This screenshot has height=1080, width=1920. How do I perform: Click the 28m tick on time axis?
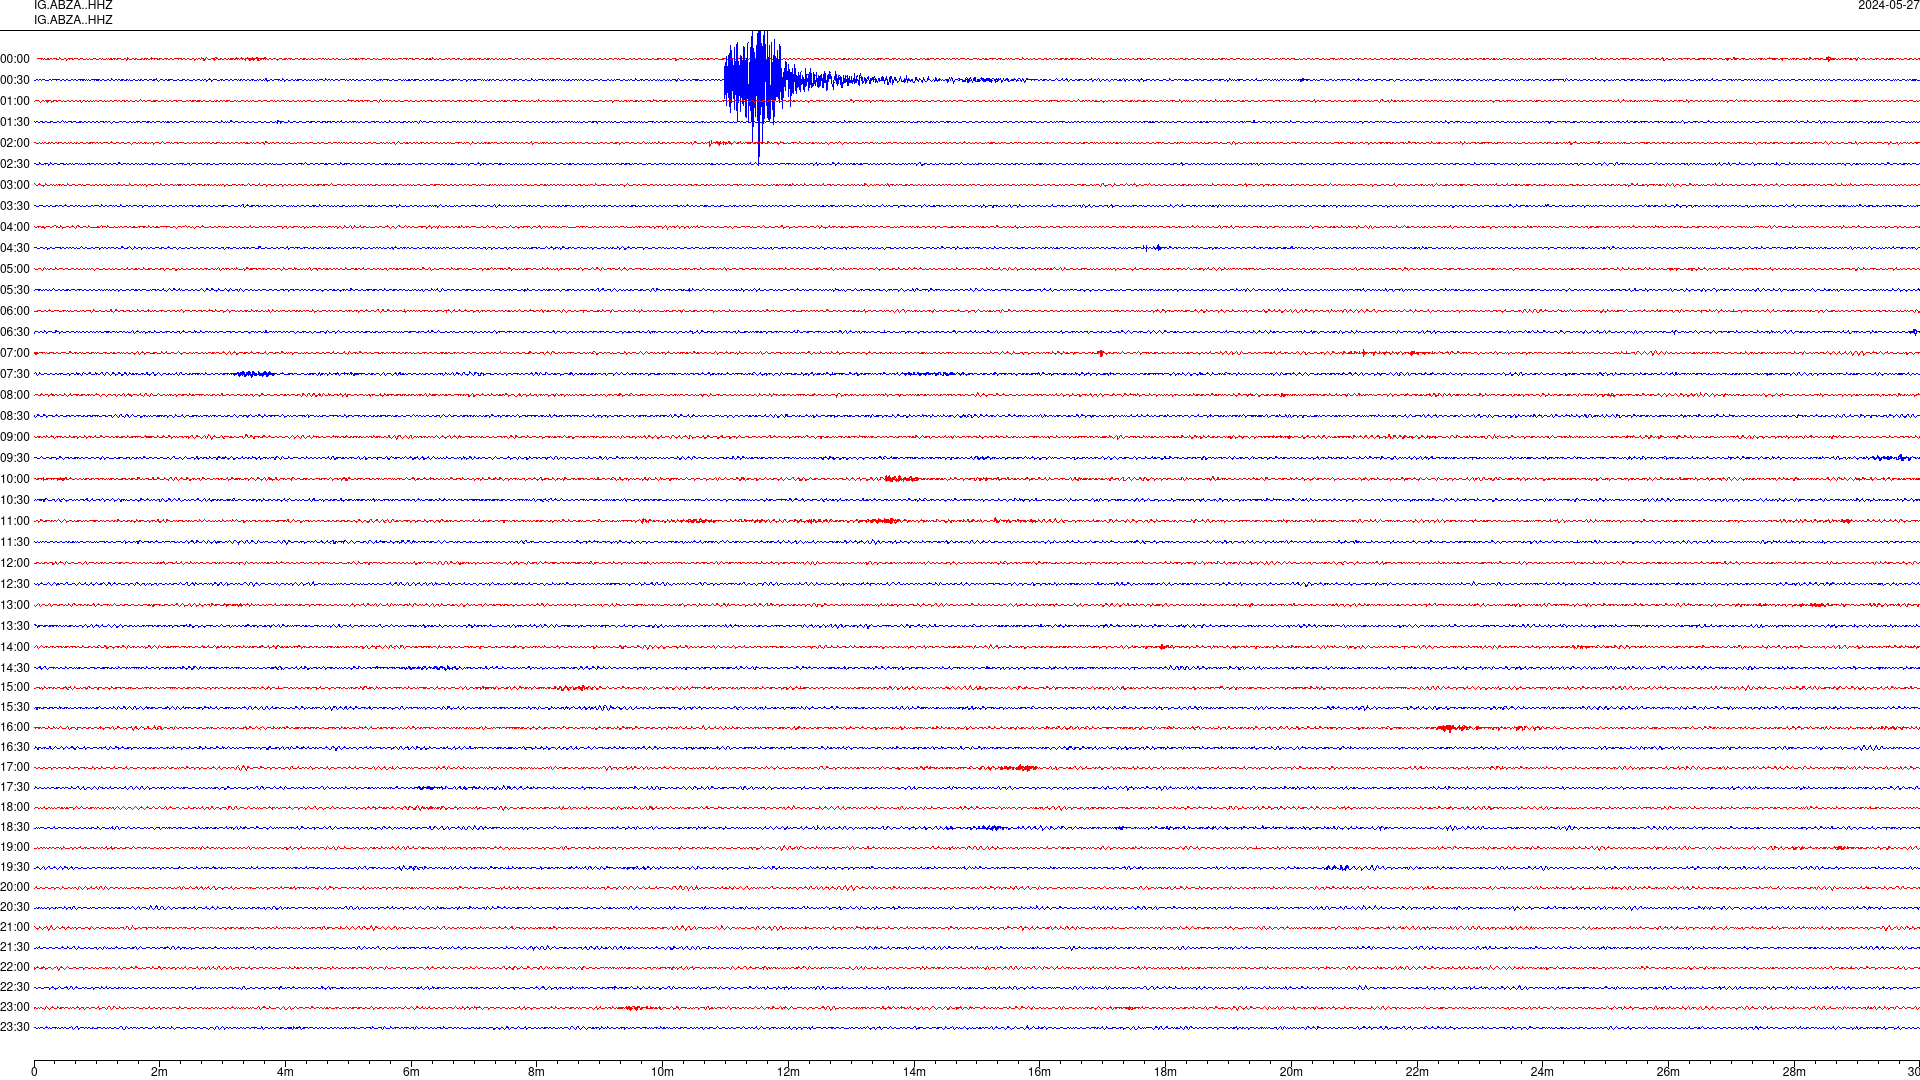(1794, 1072)
